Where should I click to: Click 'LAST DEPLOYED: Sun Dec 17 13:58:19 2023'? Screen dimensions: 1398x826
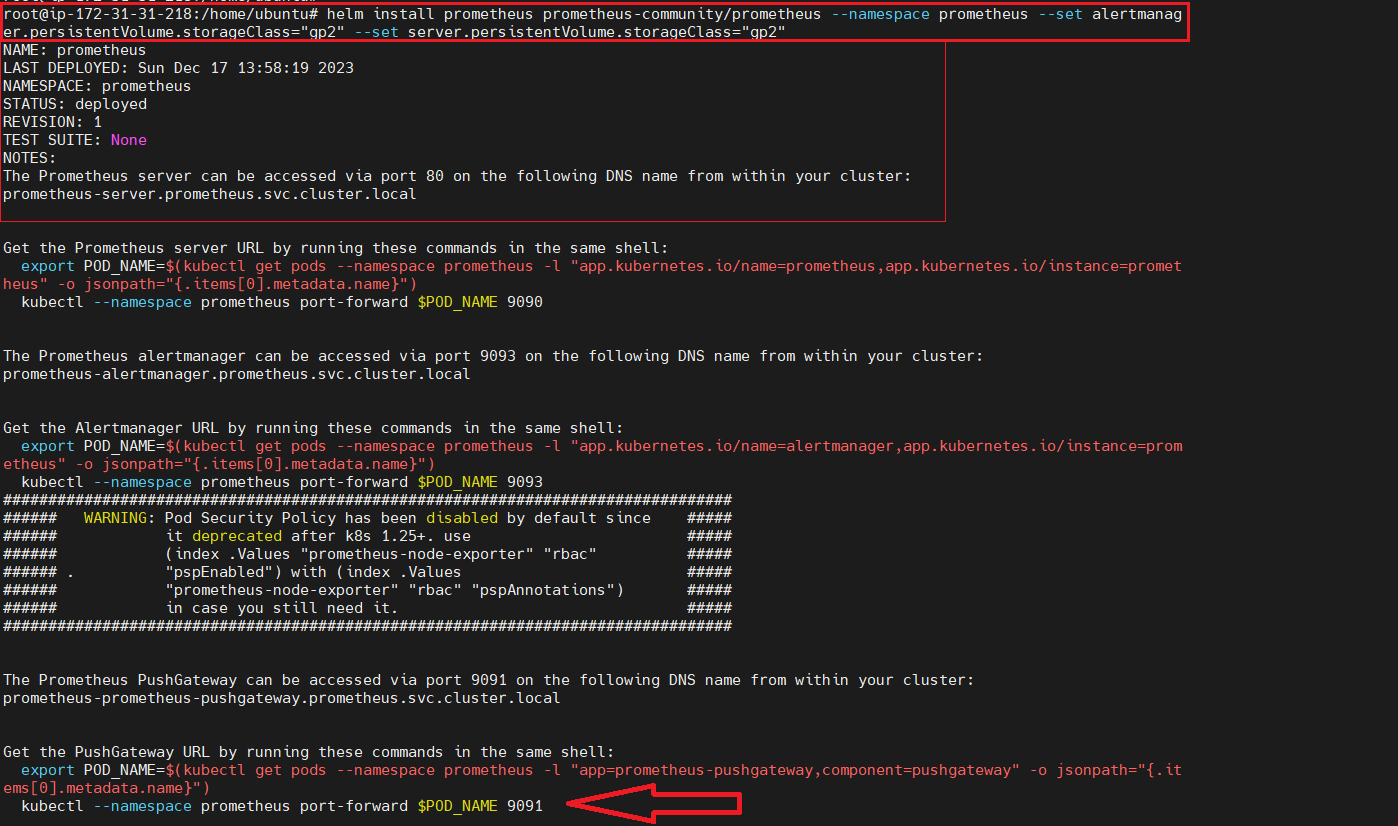pyautogui.click(x=178, y=68)
